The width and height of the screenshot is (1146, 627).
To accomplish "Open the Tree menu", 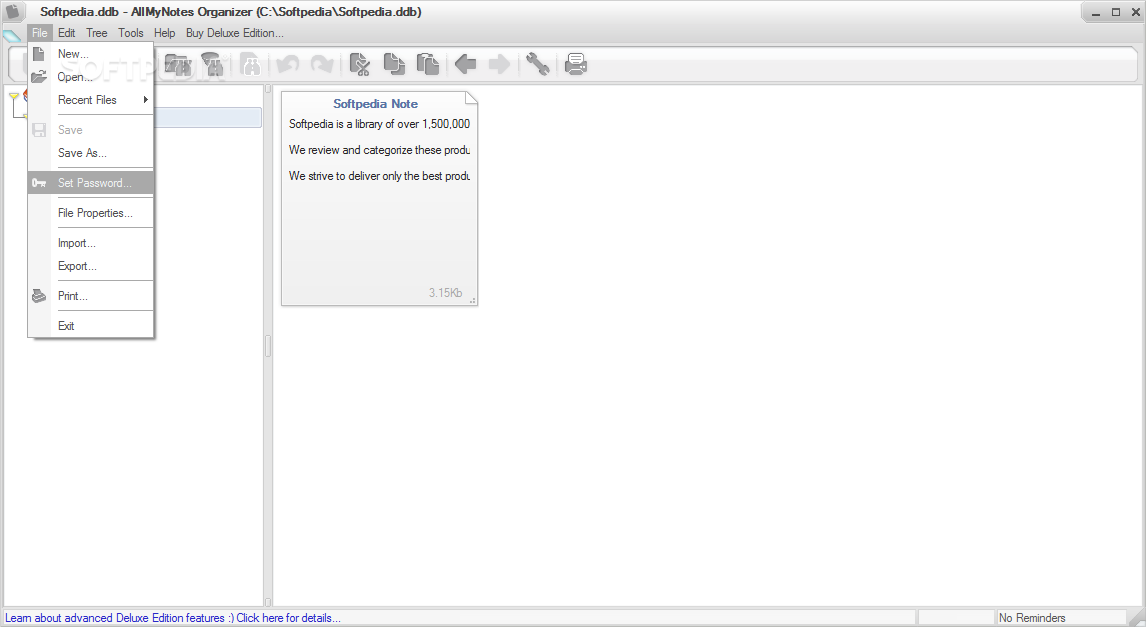I will 96,33.
